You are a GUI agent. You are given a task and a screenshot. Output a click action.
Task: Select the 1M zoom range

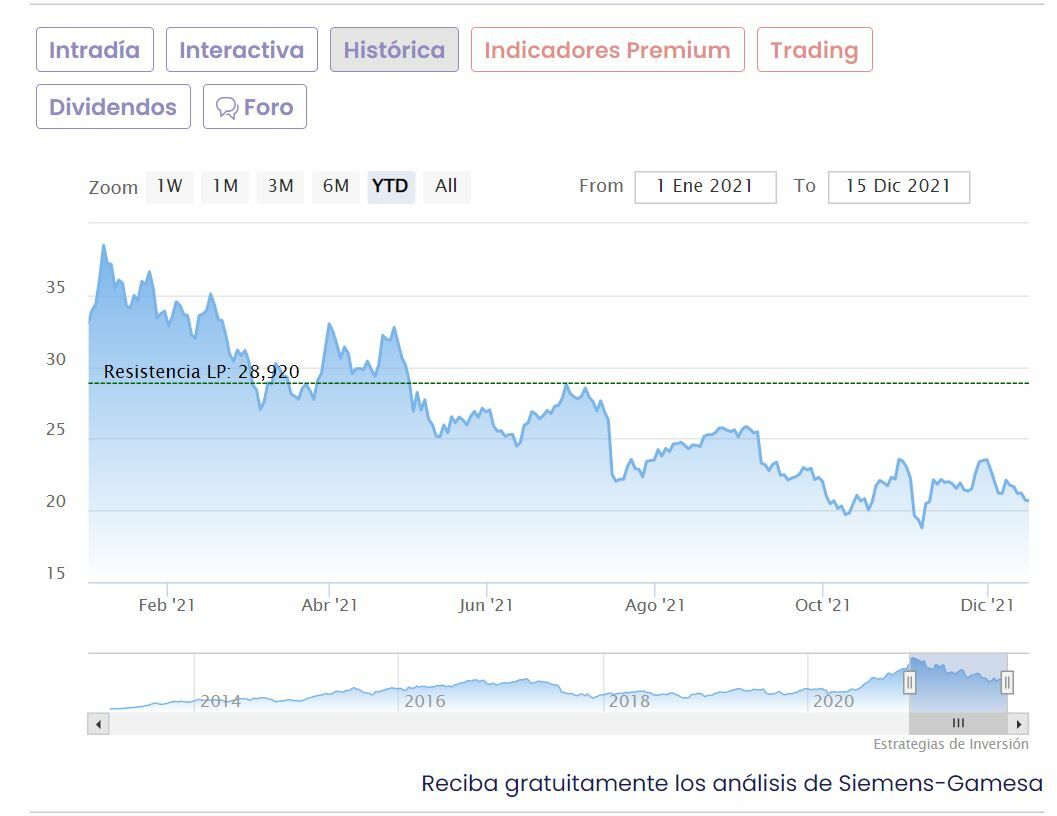point(225,186)
